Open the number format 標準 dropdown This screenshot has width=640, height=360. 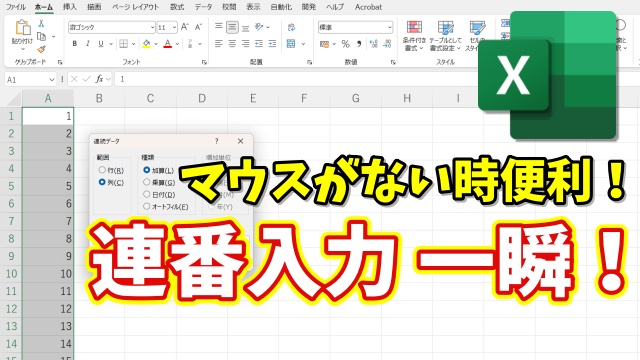point(390,27)
